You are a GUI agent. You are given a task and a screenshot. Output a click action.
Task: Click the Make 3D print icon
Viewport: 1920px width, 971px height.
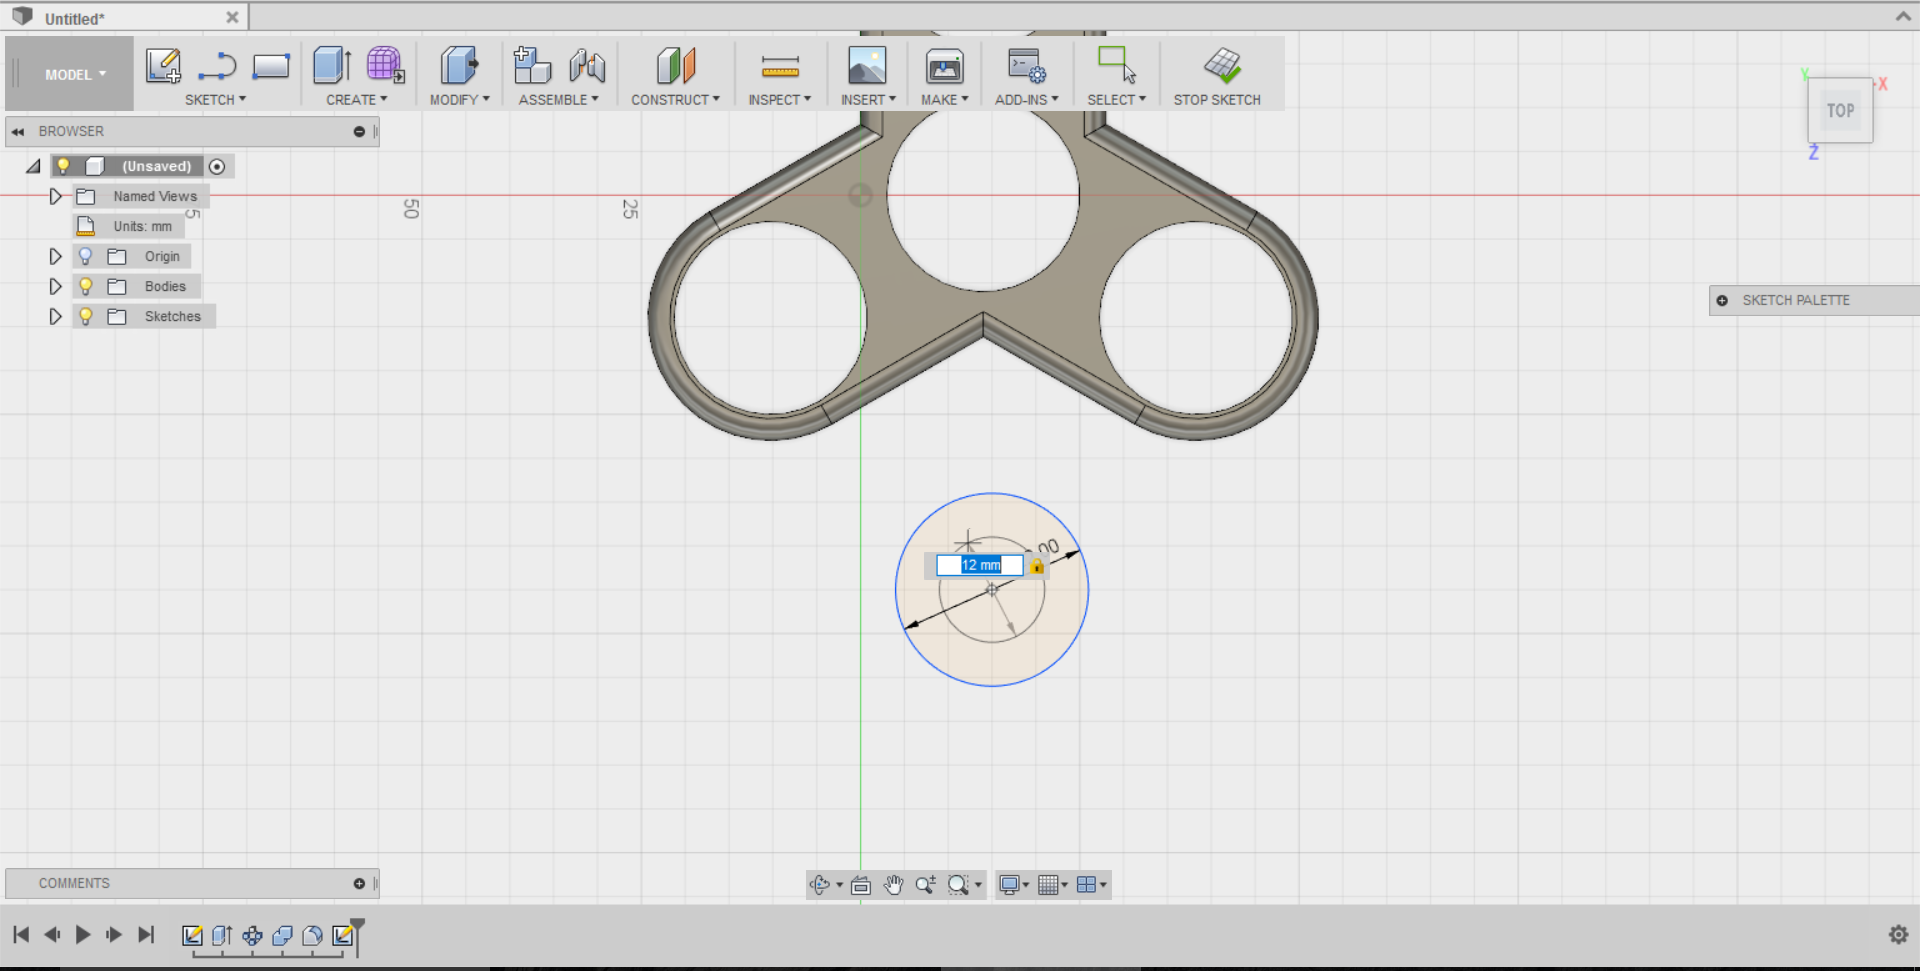(x=945, y=66)
